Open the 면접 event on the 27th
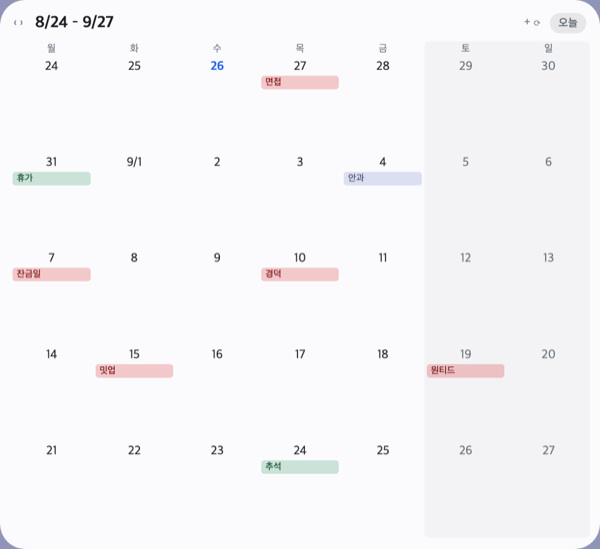The height and width of the screenshot is (549, 600). (300, 82)
